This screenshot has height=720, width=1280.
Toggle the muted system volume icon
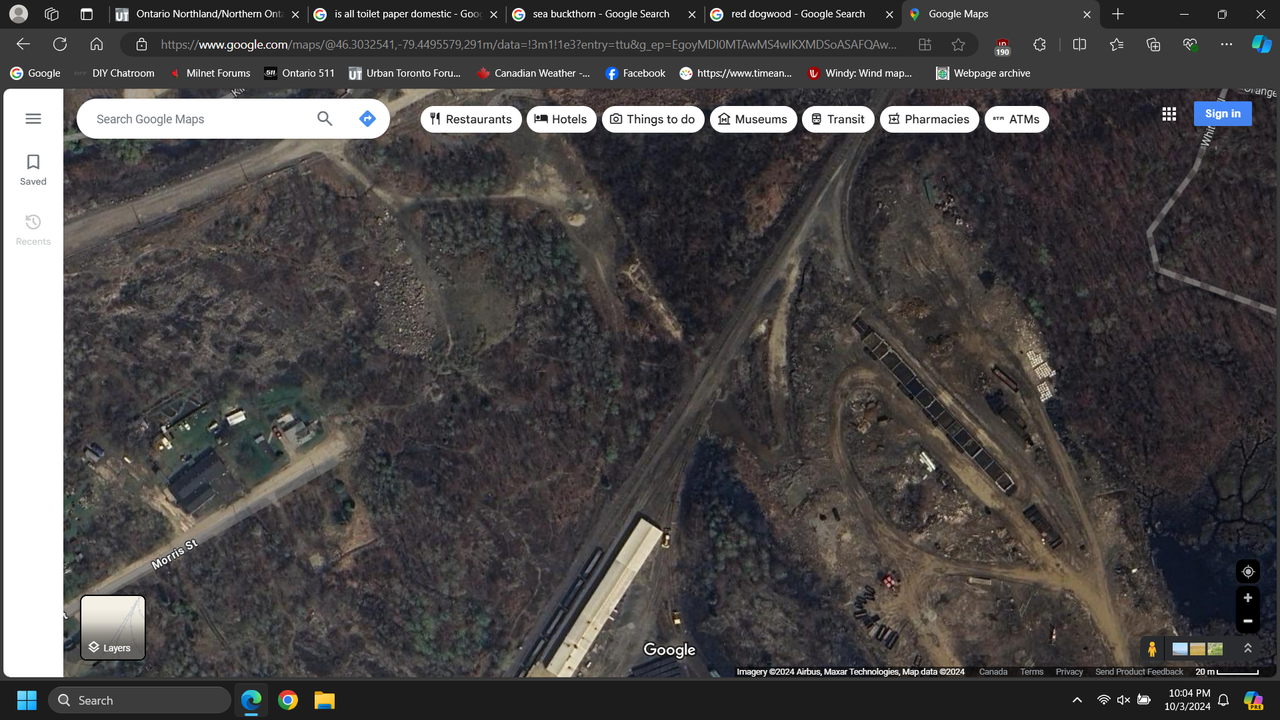click(x=1123, y=700)
